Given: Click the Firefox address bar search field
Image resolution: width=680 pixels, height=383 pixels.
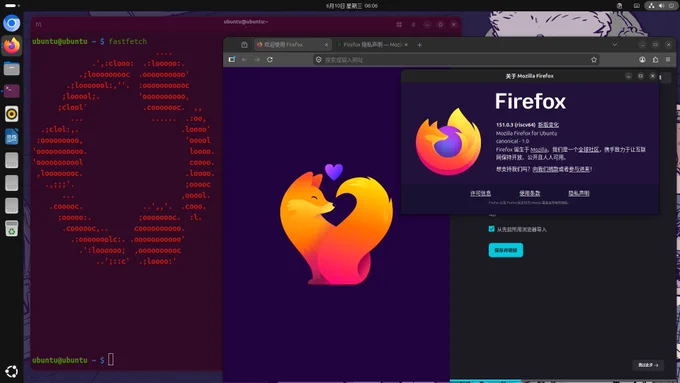Looking at the screenshot, I should [455, 59].
